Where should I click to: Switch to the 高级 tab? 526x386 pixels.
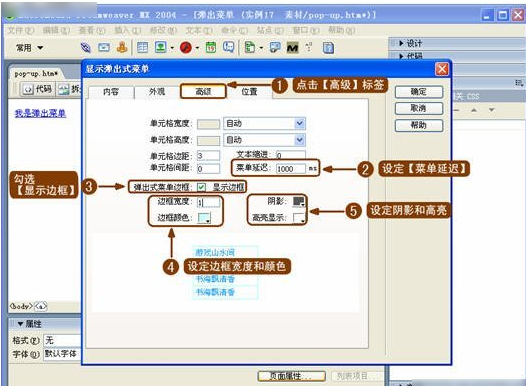pos(203,91)
